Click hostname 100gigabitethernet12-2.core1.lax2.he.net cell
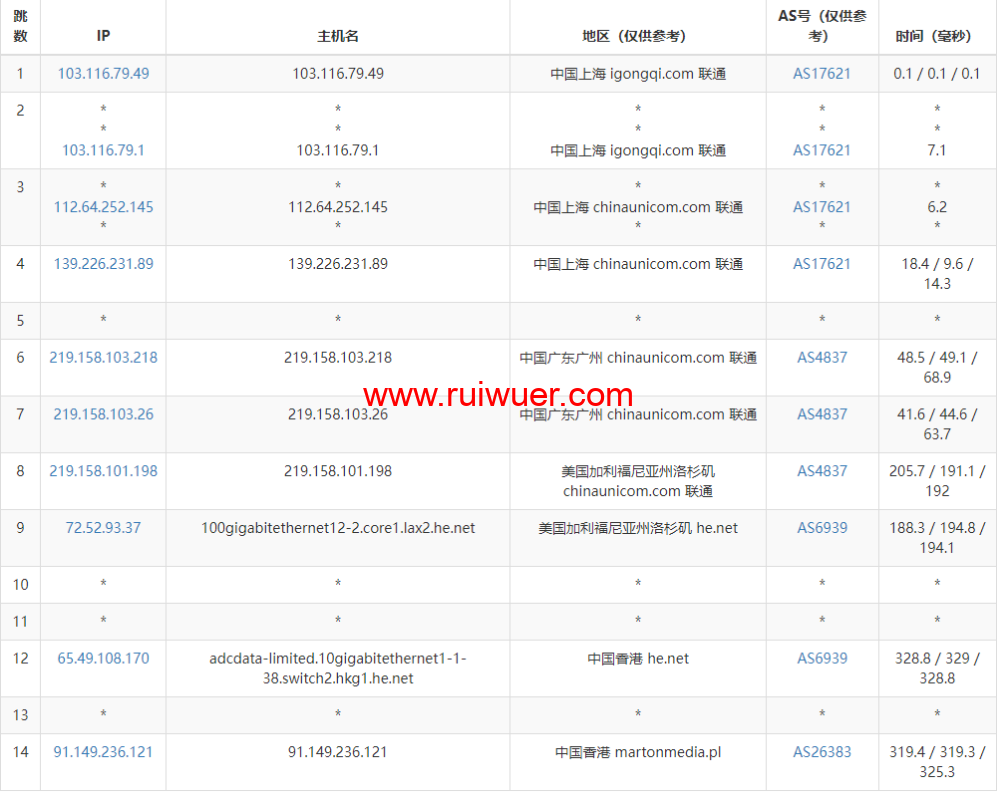Image resolution: width=1000 pixels, height=800 pixels. click(338, 528)
